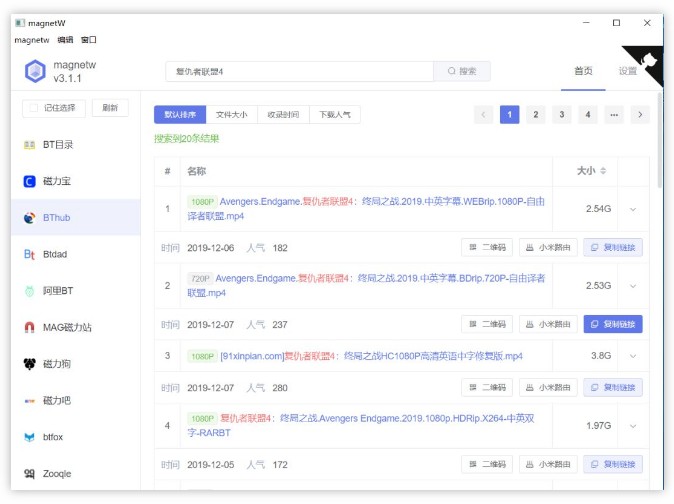
Task: Copy link for result with 人气 280
Action: [613, 388]
